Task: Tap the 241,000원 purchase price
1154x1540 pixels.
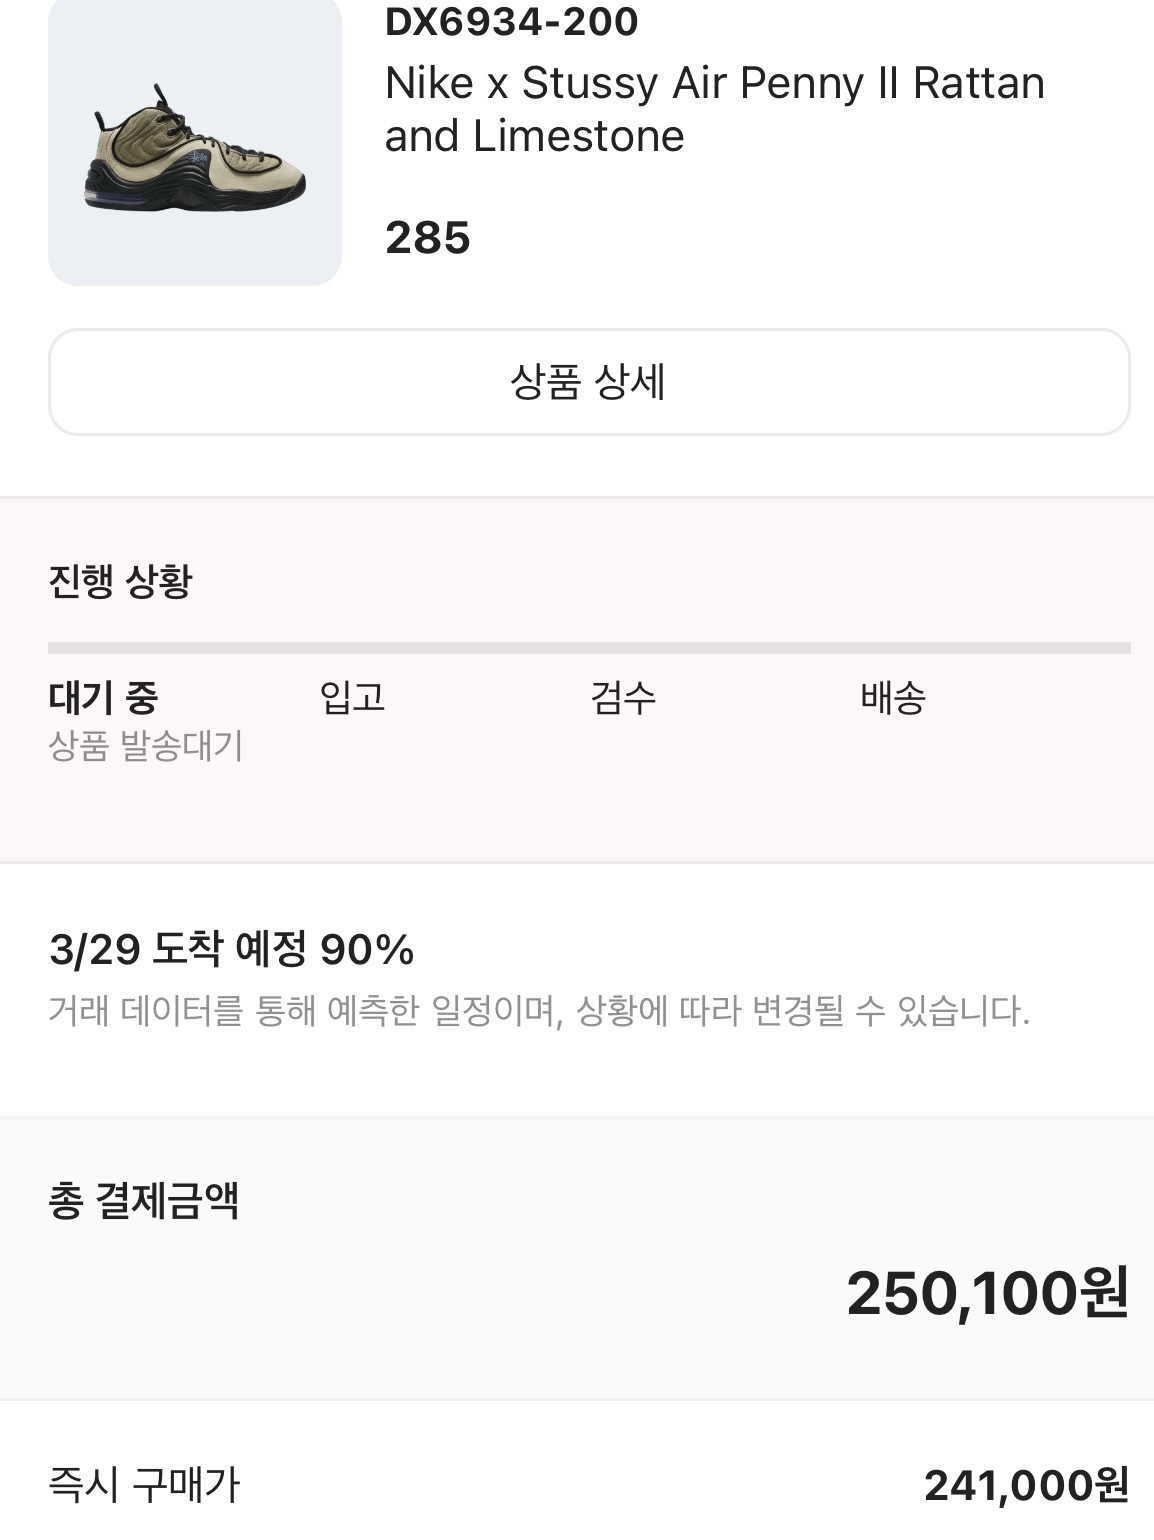Action: point(1027,1485)
